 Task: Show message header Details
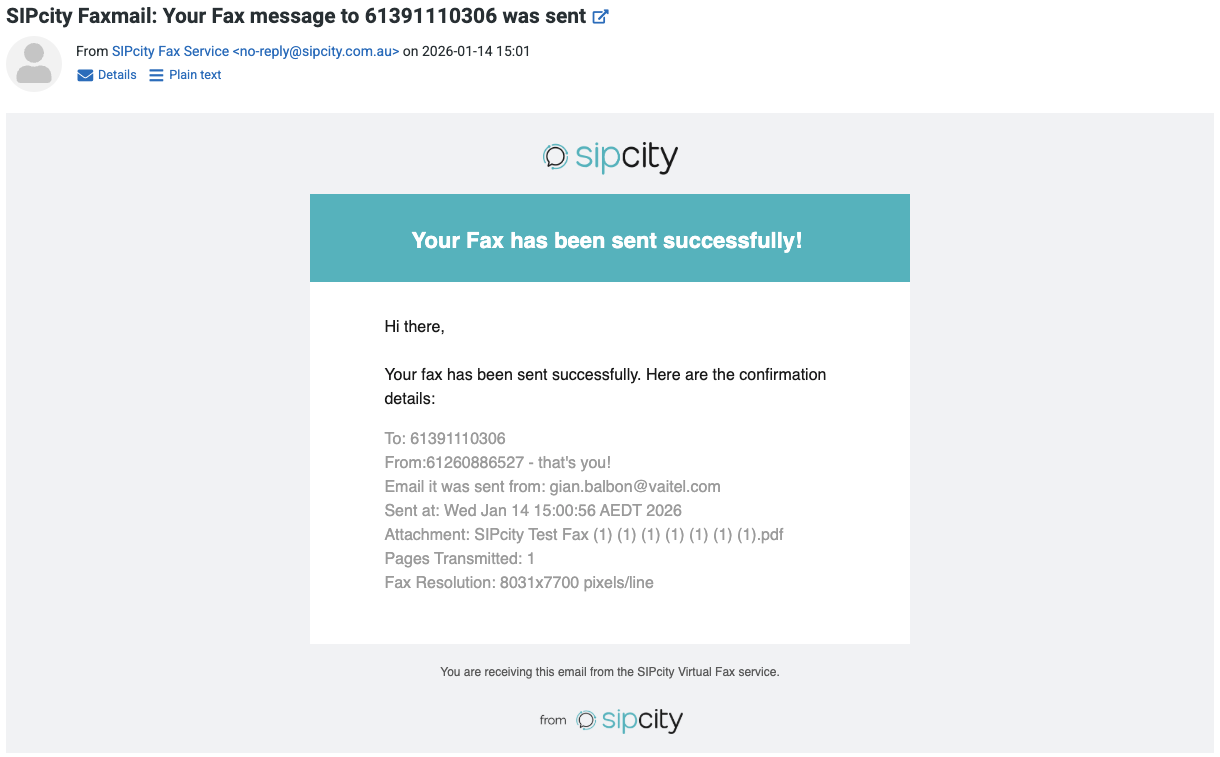(x=116, y=75)
